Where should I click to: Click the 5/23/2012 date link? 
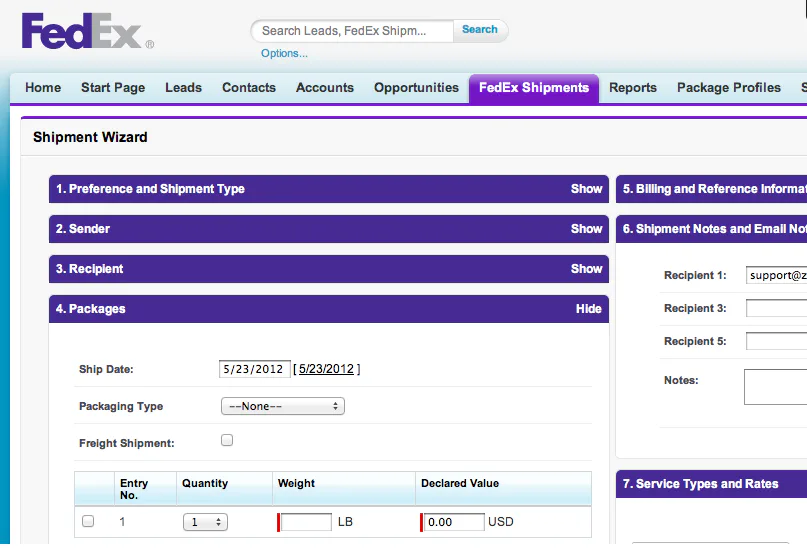(326, 369)
